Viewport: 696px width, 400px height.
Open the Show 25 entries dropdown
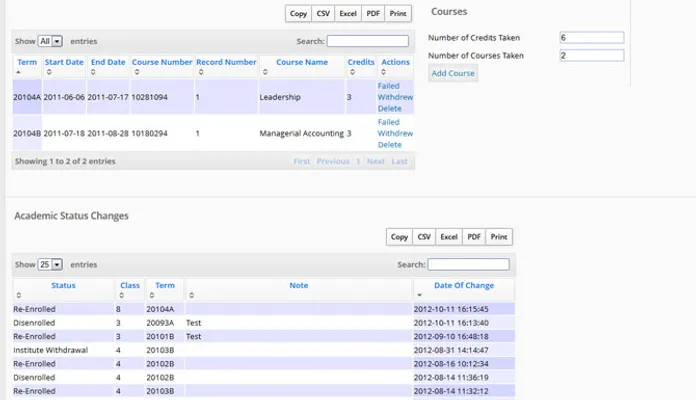tap(50, 264)
